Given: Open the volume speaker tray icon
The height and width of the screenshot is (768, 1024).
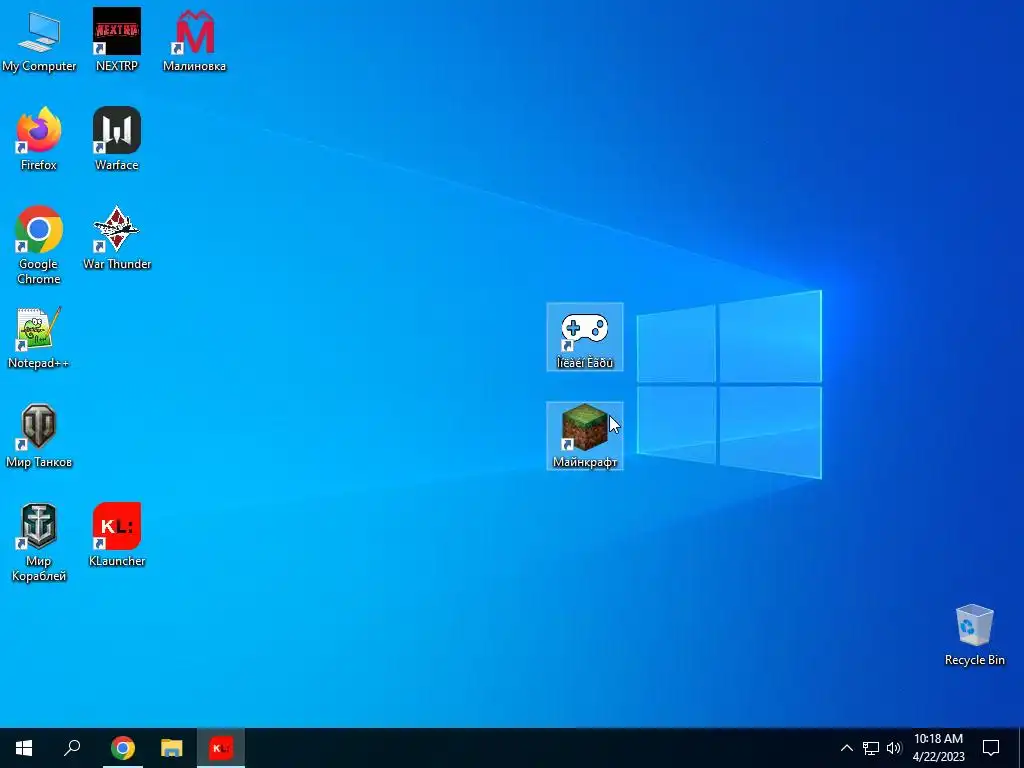Looking at the screenshot, I should pyautogui.click(x=894, y=748).
